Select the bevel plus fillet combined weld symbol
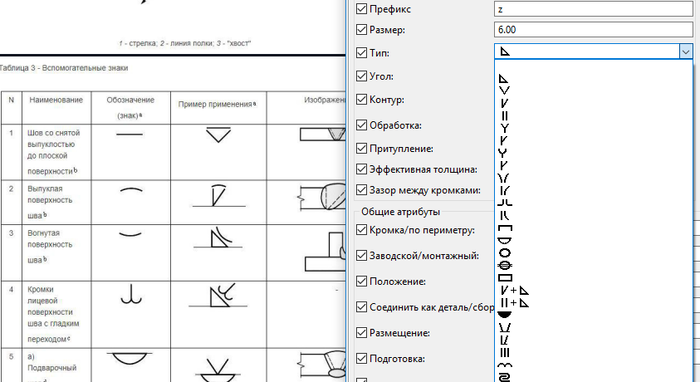700x382 pixels. point(514,291)
